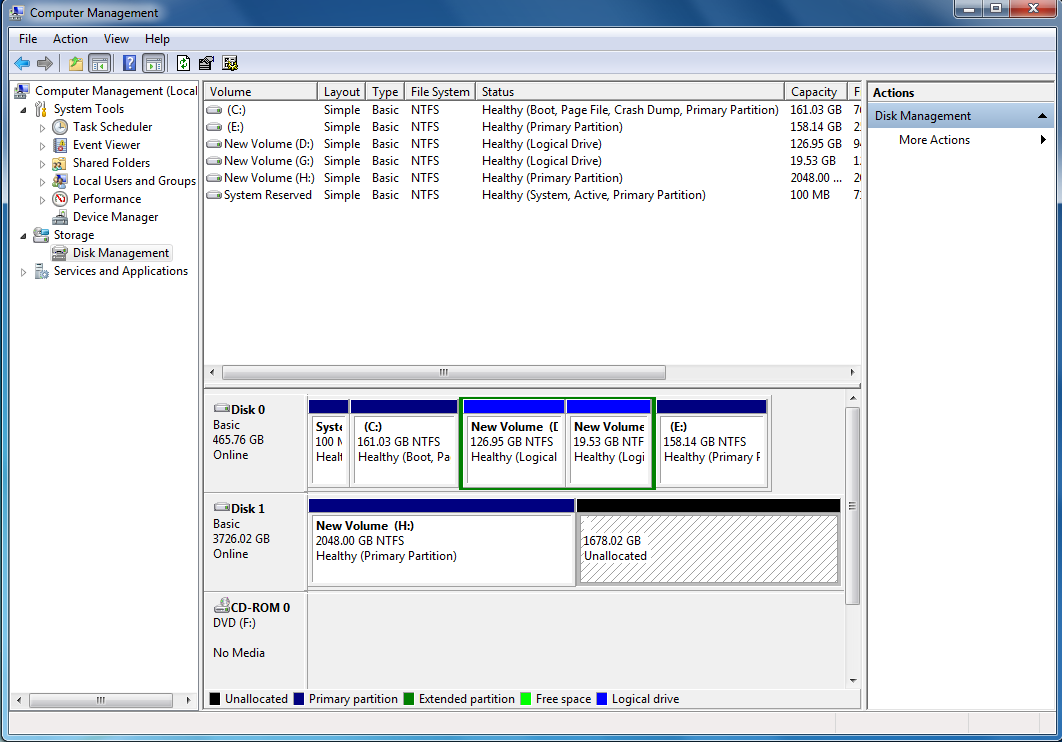Collapse the System Tools node

[x=24, y=110]
